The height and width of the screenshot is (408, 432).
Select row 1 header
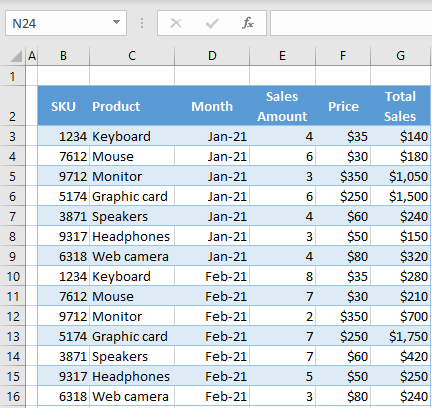(x=13, y=76)
